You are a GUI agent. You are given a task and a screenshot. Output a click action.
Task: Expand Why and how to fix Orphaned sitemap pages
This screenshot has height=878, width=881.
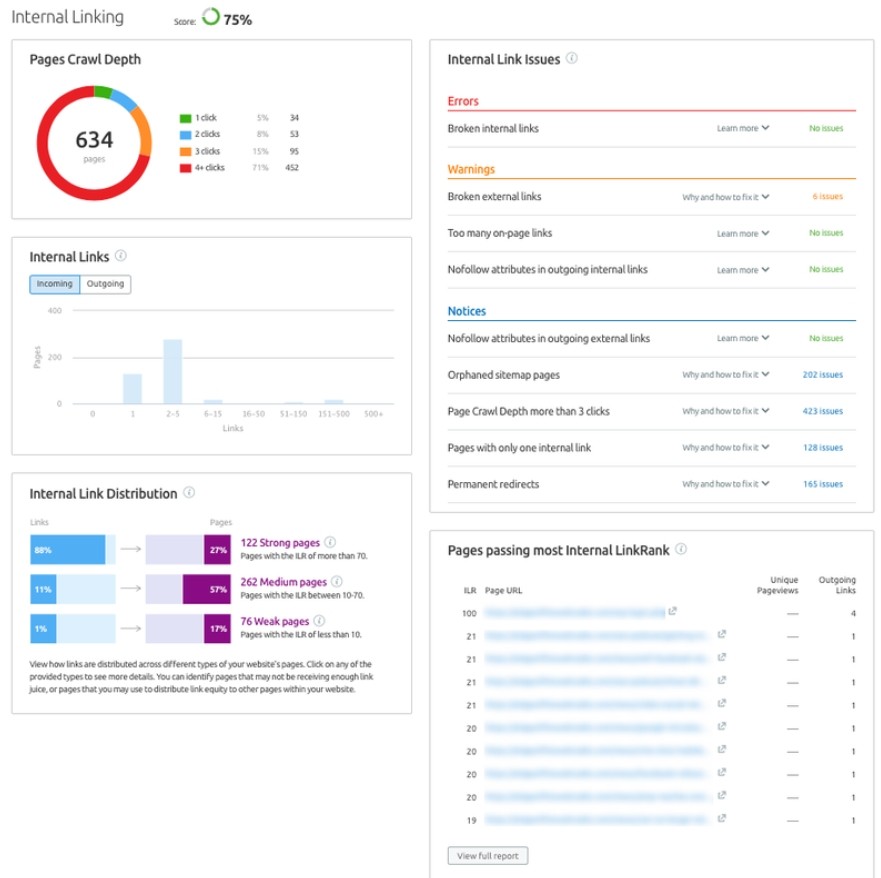click(x=726, y=375)
